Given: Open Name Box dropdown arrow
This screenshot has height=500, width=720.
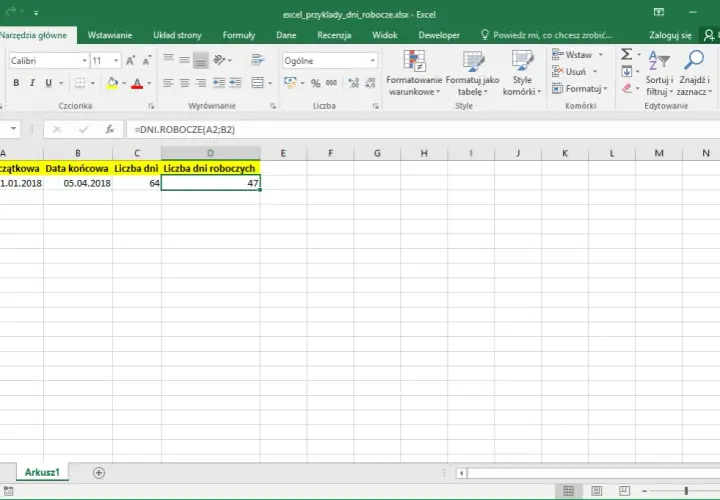Looking at the screenshot, I should 13,129.
